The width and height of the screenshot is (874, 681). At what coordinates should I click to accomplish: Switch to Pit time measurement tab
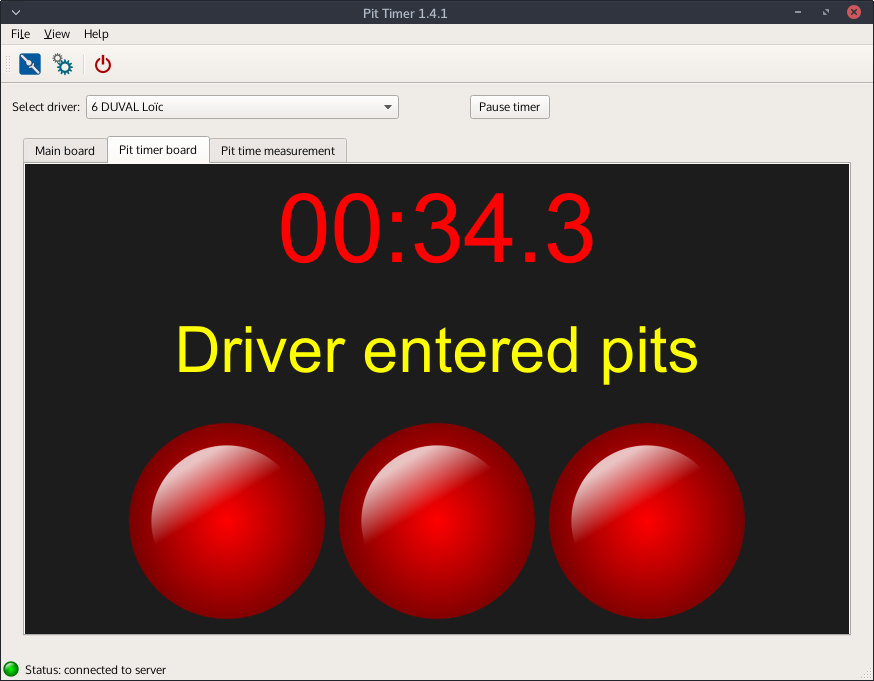(278, 151)
